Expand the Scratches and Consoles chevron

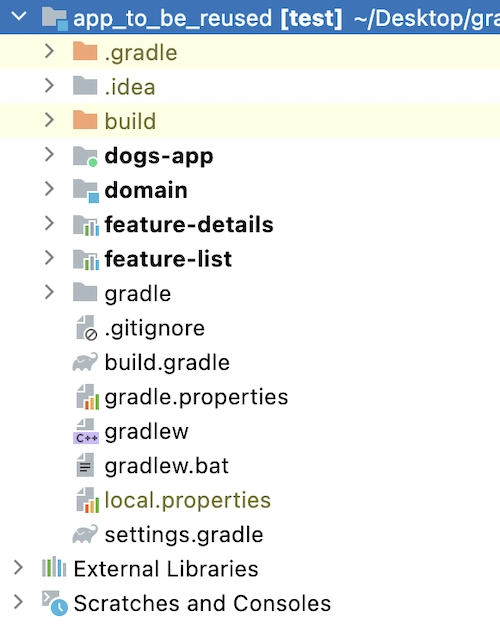point(18,602)
